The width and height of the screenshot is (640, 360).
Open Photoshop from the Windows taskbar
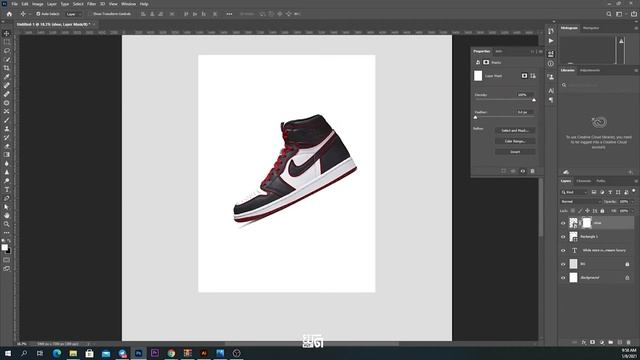[x=138, y=353]
